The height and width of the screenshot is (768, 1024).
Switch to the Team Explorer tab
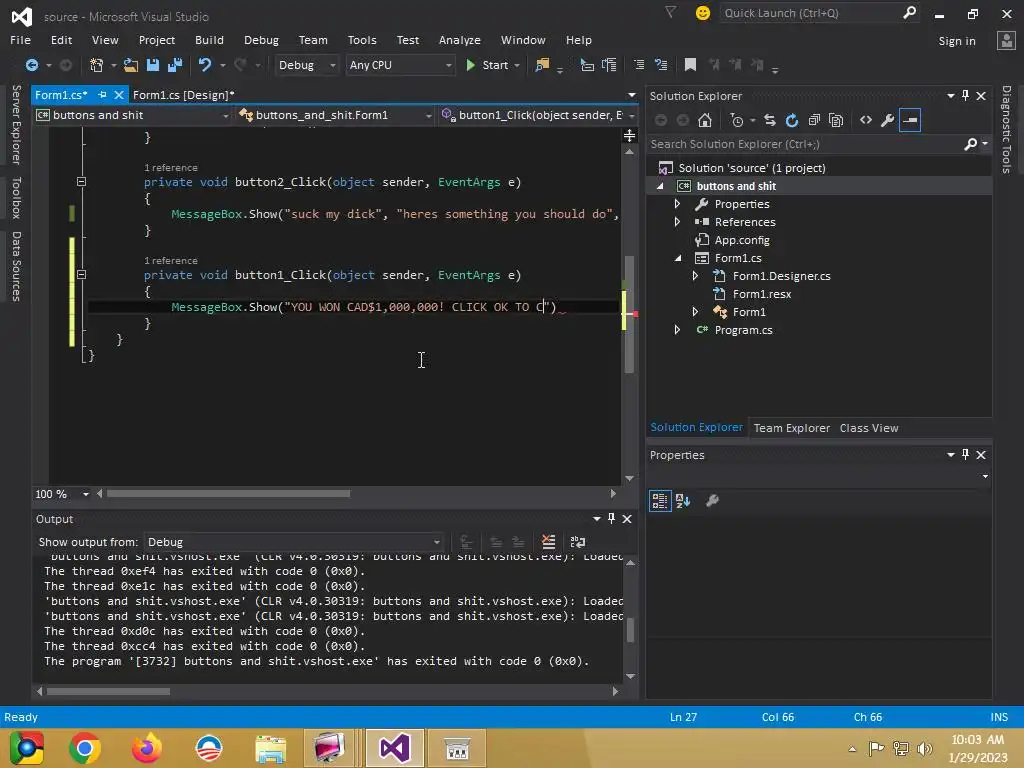coord(792,428)
